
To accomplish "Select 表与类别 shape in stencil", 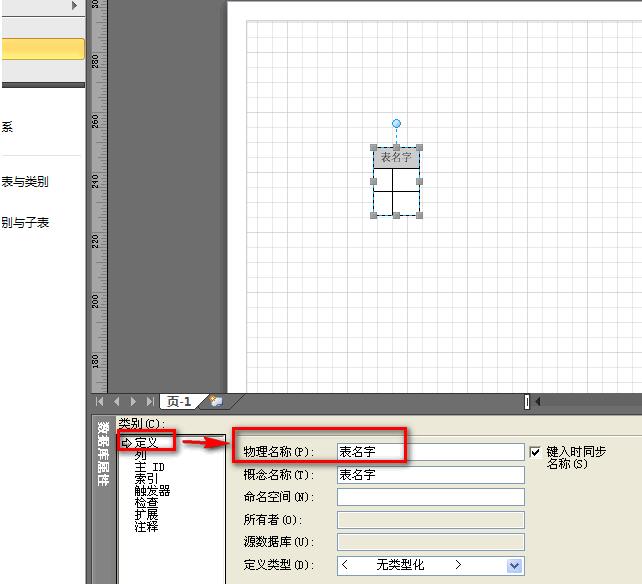I will 25,181.
